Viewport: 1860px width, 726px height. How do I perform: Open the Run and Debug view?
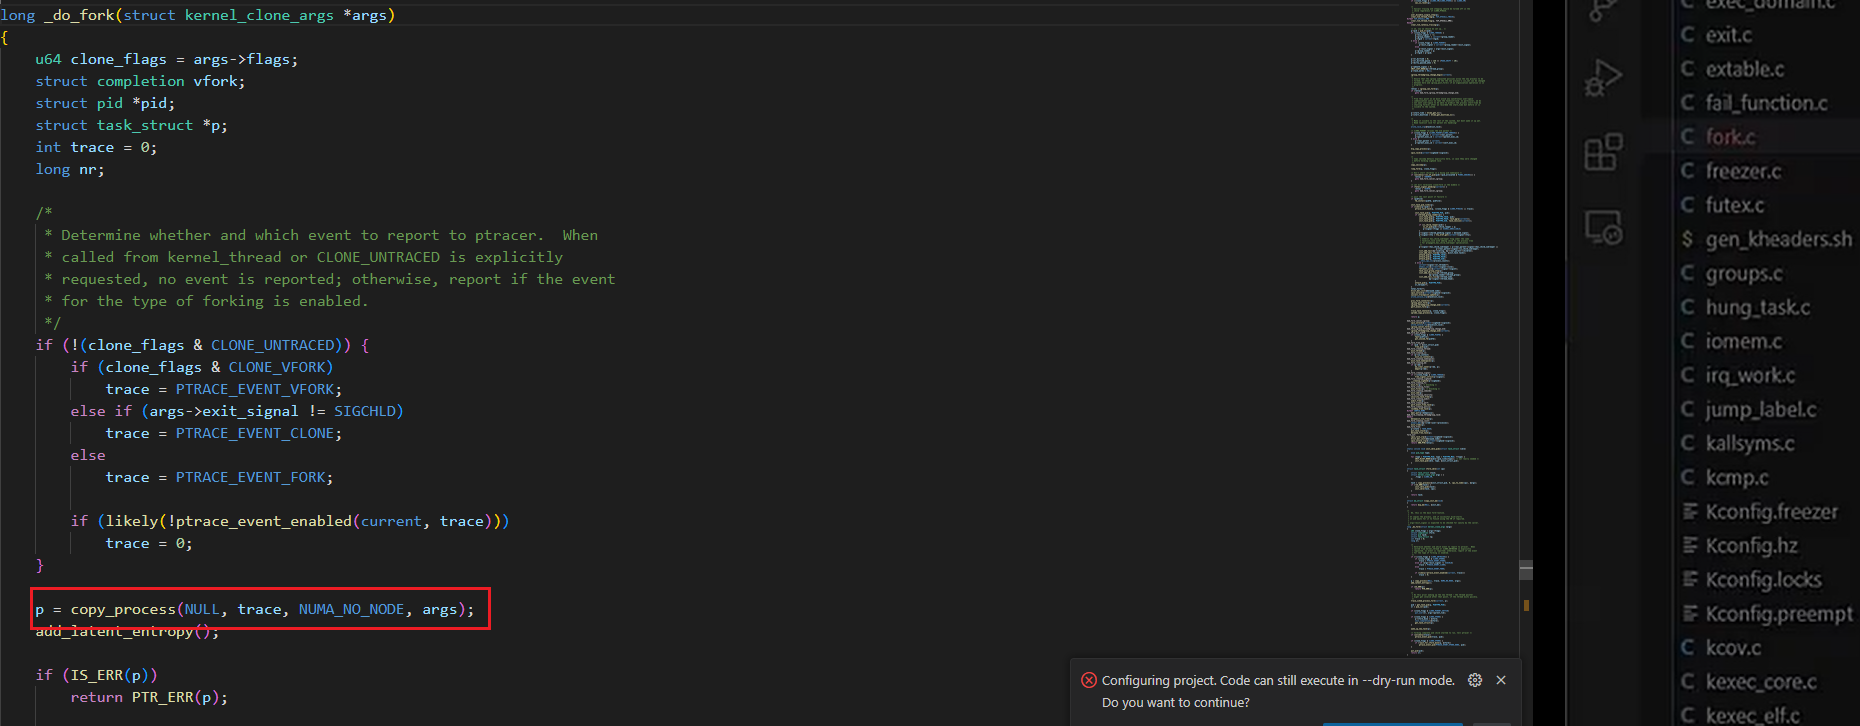coord(1604,77)
